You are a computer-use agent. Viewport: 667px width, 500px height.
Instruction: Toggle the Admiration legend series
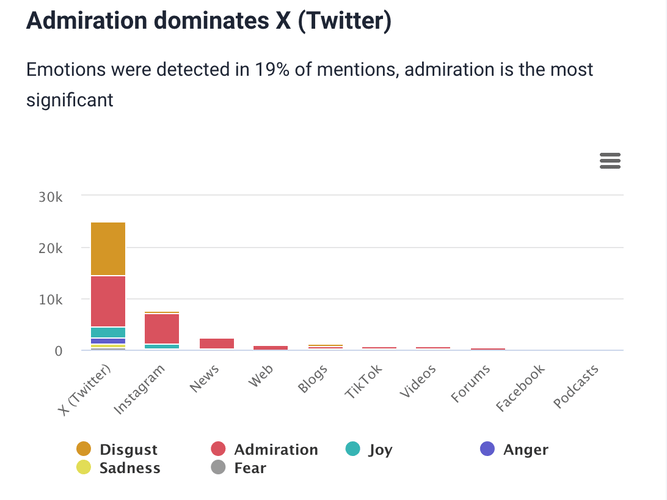275,450
